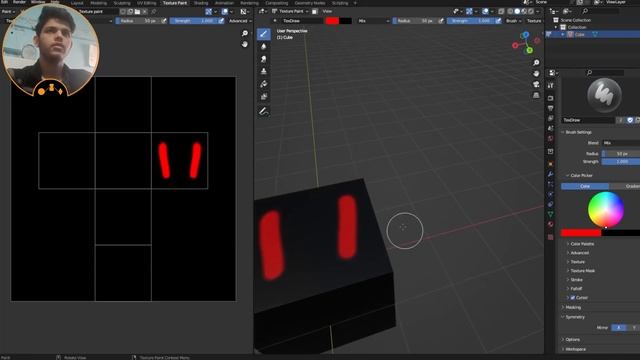Expand the Stroke panel

[576, 280]
